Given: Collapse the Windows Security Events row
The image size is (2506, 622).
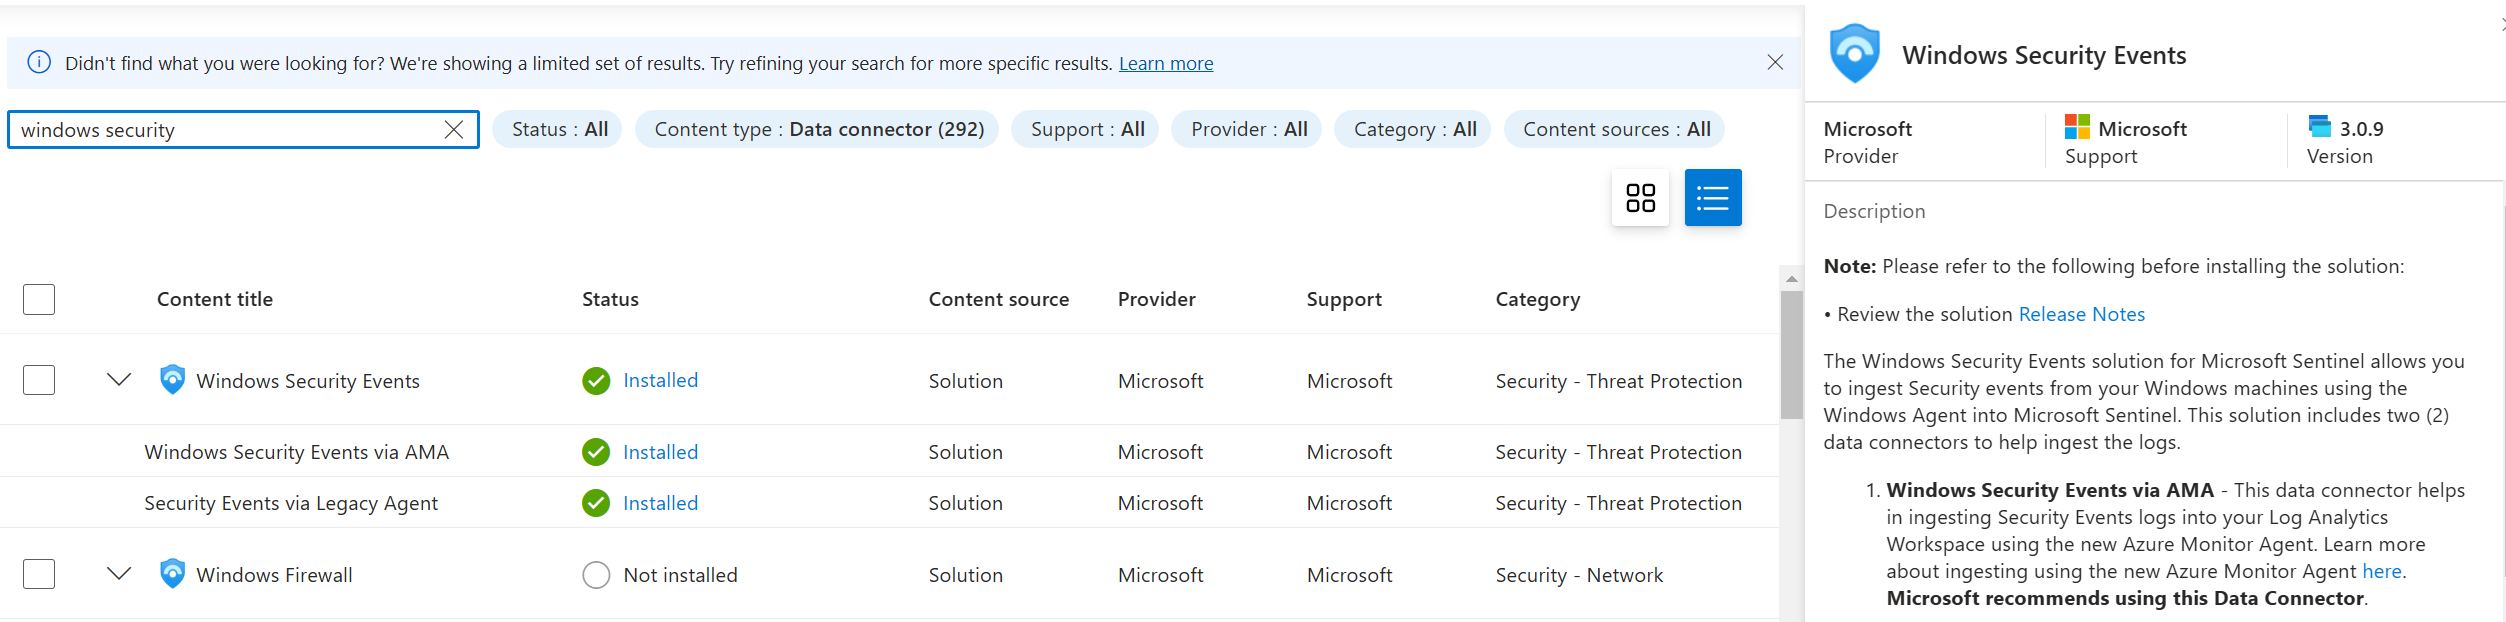Looking at the screenshot, I should pos(119,380).
